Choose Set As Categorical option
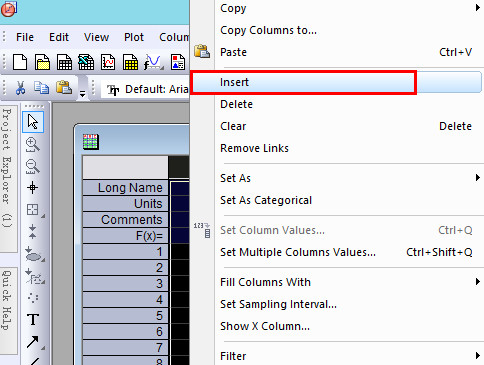This screenshot has width=484, height=365. [x=336, y=200]
